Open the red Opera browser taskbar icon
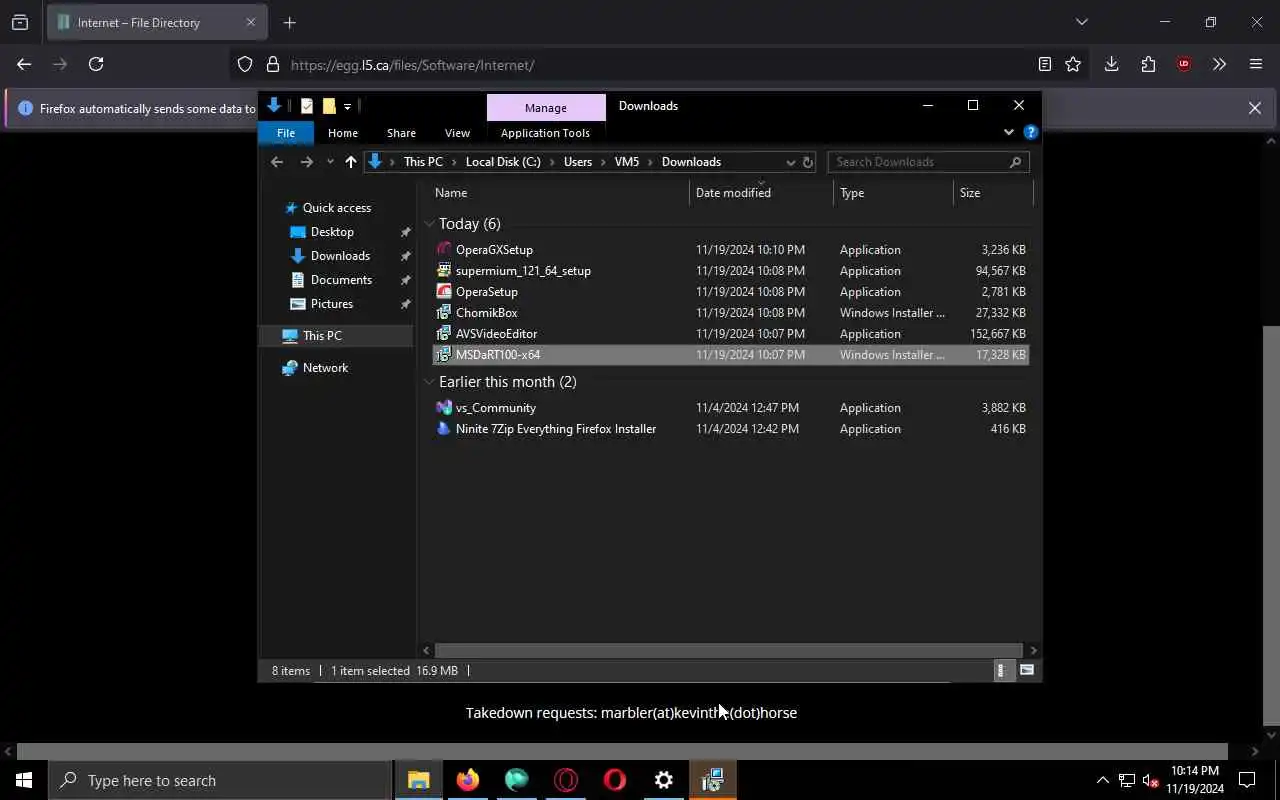1280x800 pixels. point(615,780)
